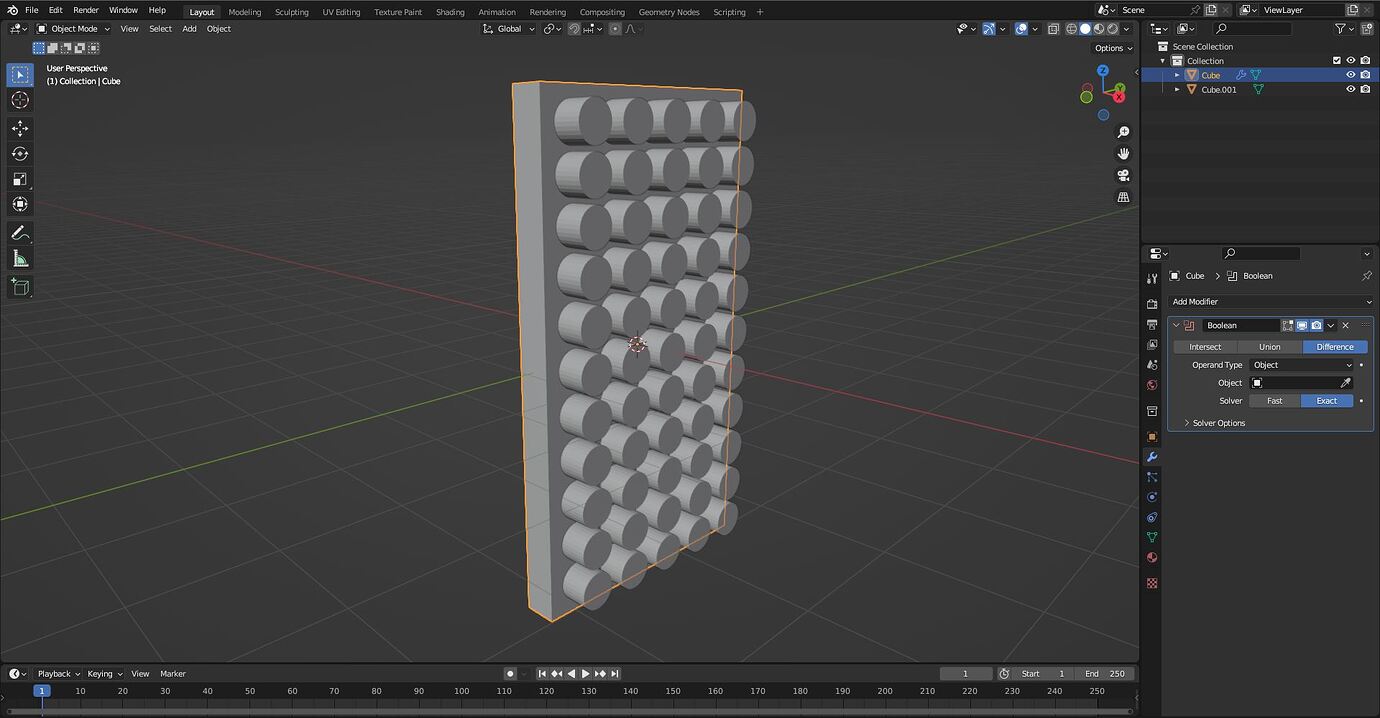Viewport: 1380px width, 718px height.
Task: Open the Scene properties tab
Action: (1152, 365)
